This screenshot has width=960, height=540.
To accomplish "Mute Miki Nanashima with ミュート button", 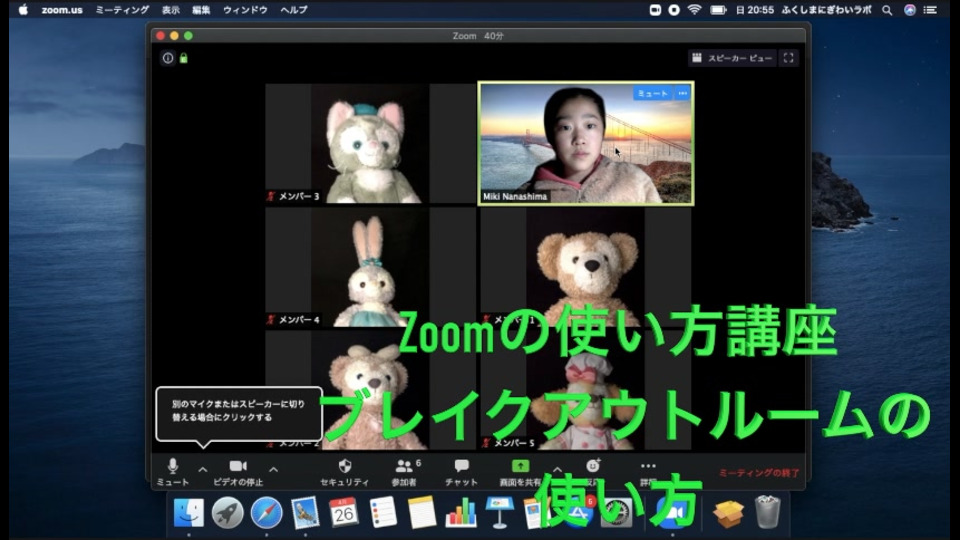I will (653, 94).
